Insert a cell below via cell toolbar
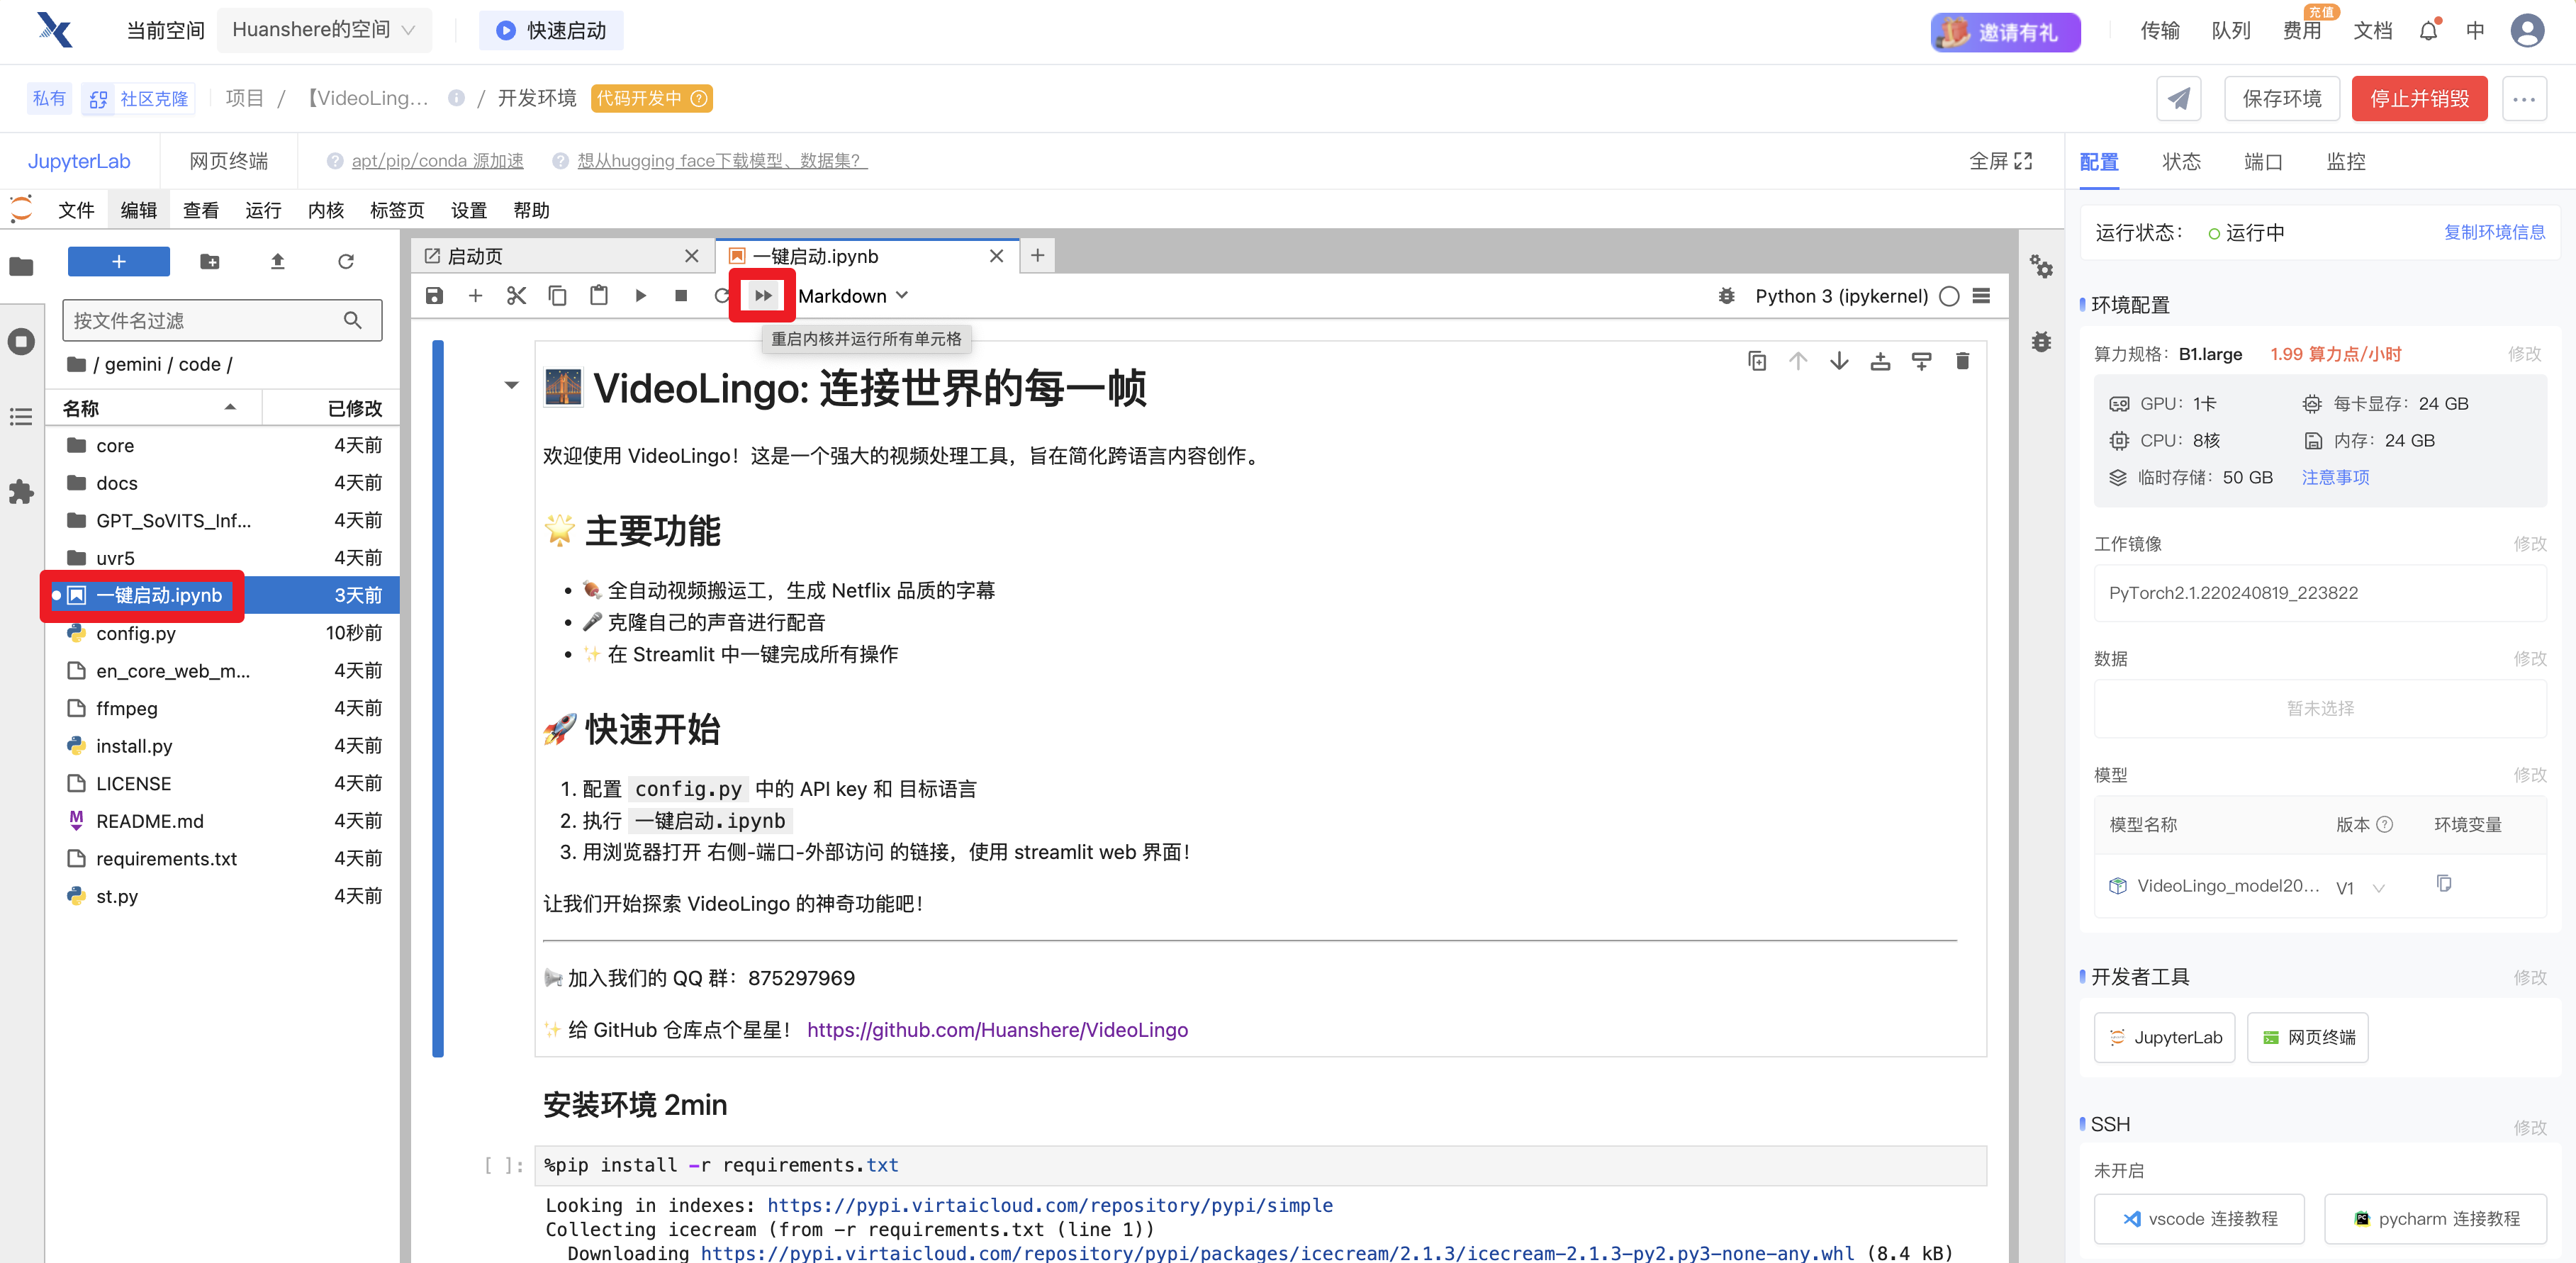The width and height of the screenshot is (2576, 1263). pyautogui.click(x=1921, y=361)
